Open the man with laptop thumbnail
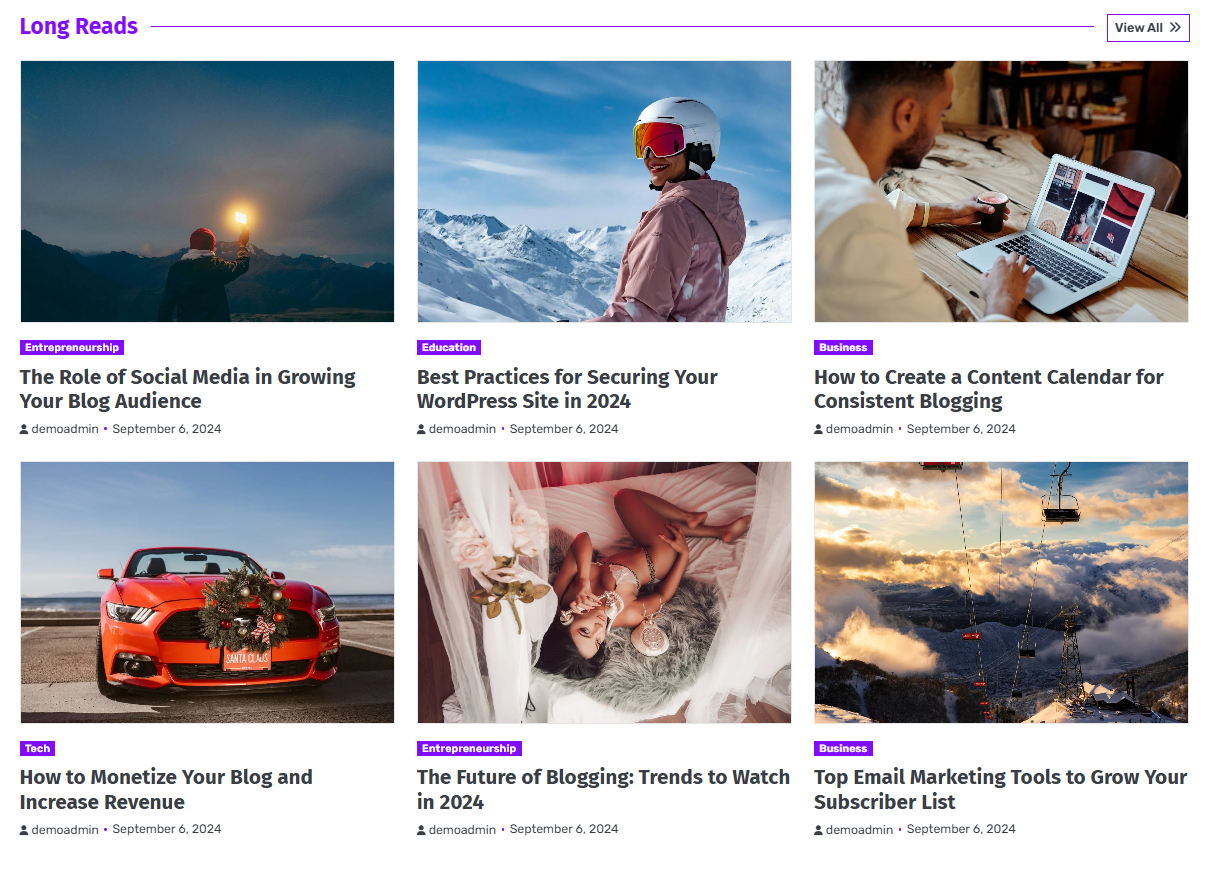Viewport: 1213px width, 869px height. click(x=1001, y=191)
